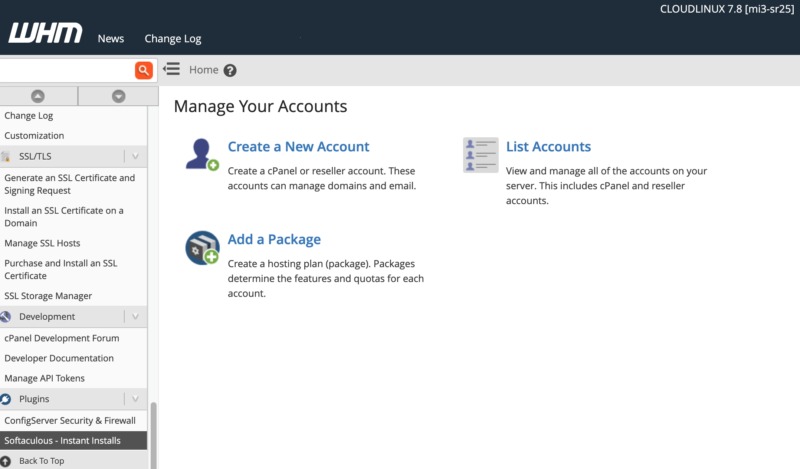The width and height of the screenshot is (800, 469).
Task: Collapse the Development sidebar section
Action: (135, 317)
